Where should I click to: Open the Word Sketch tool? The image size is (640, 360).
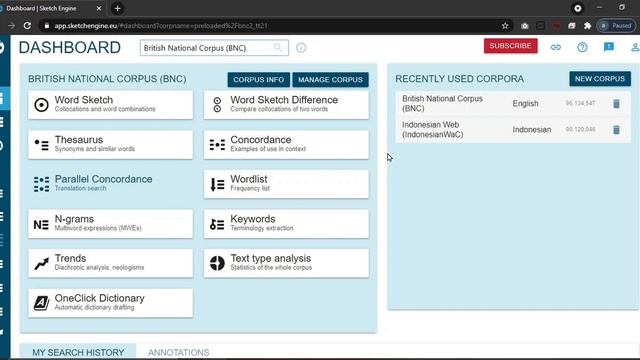[x=110, y=104]
